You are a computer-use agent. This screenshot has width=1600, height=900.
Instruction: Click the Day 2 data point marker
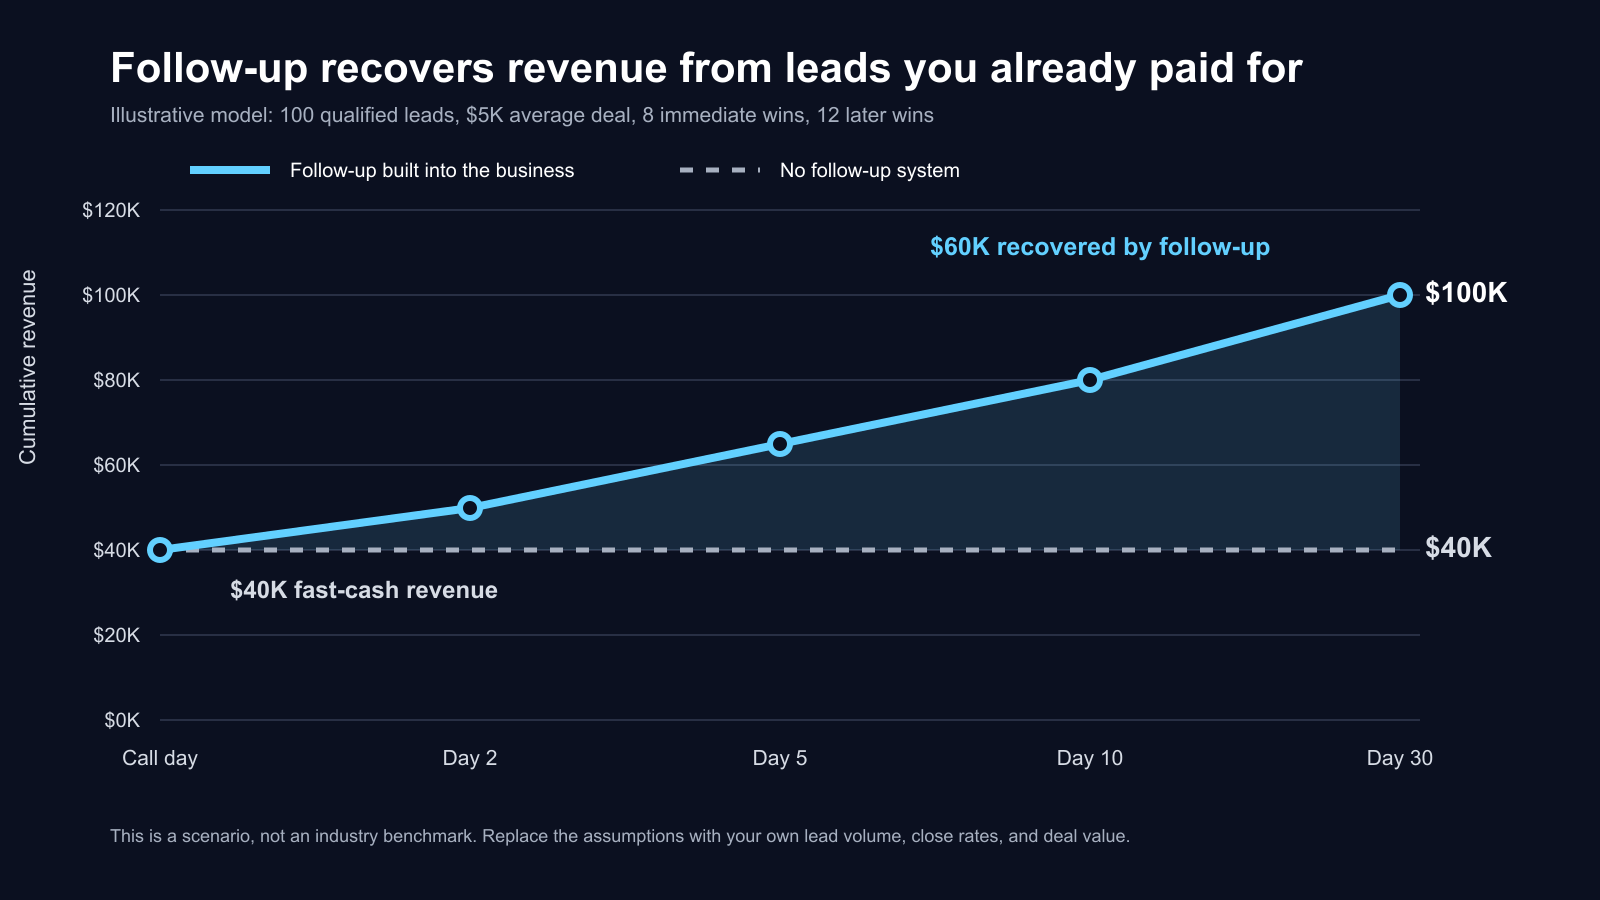470,508
